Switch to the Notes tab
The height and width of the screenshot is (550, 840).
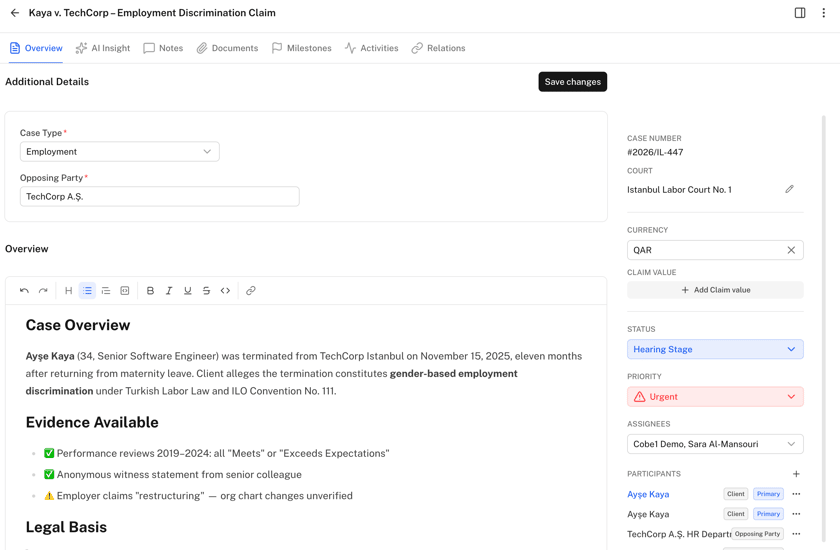(x=163, y=48)
